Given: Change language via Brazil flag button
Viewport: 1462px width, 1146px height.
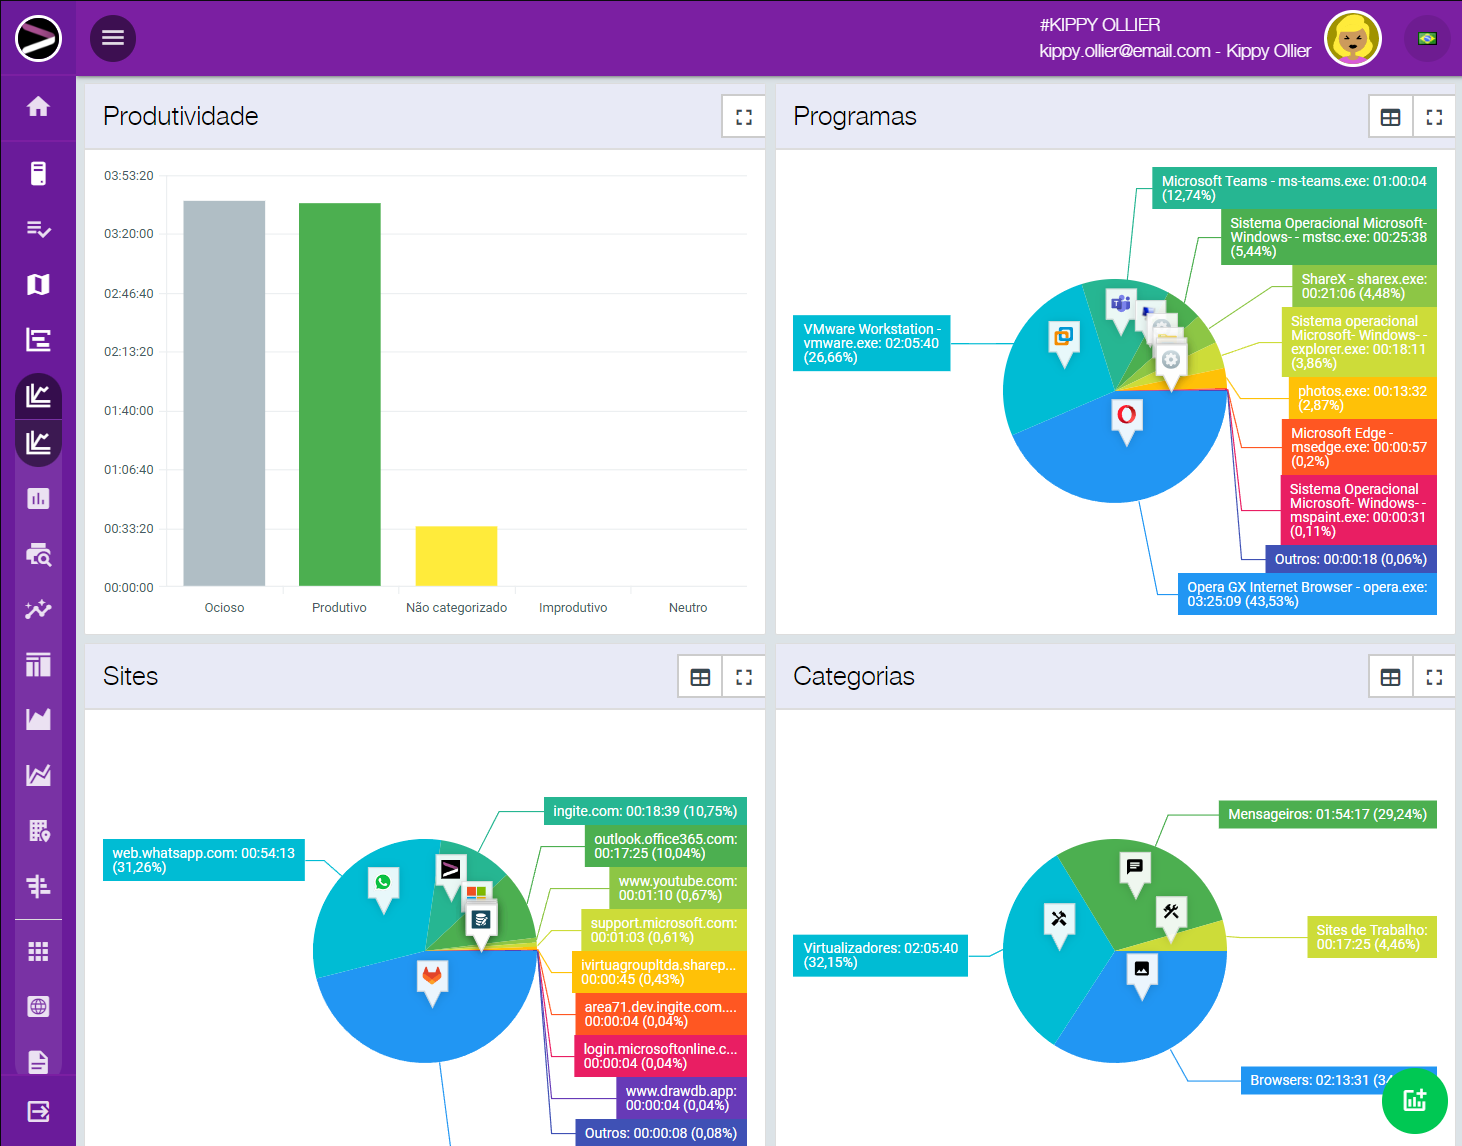Looking at the screenshot, I should pyautogui.click(x=1427, y=39).
